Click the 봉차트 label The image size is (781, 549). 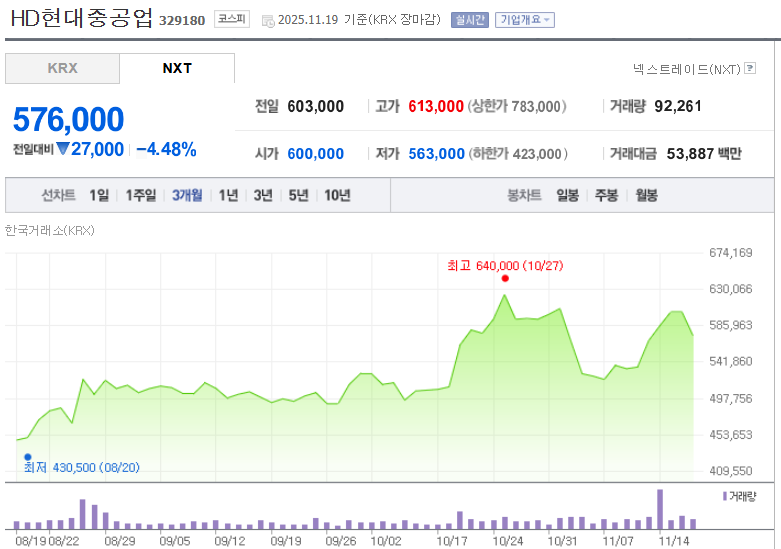pyautogui.click(x=524, y=195)
